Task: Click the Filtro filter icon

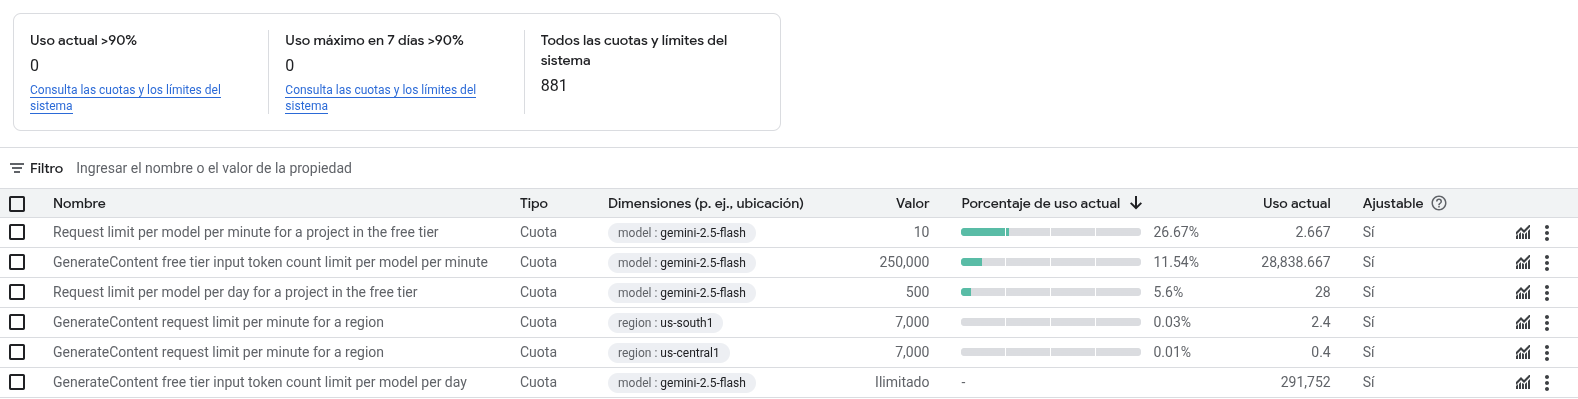Action: tap(17, 168)
